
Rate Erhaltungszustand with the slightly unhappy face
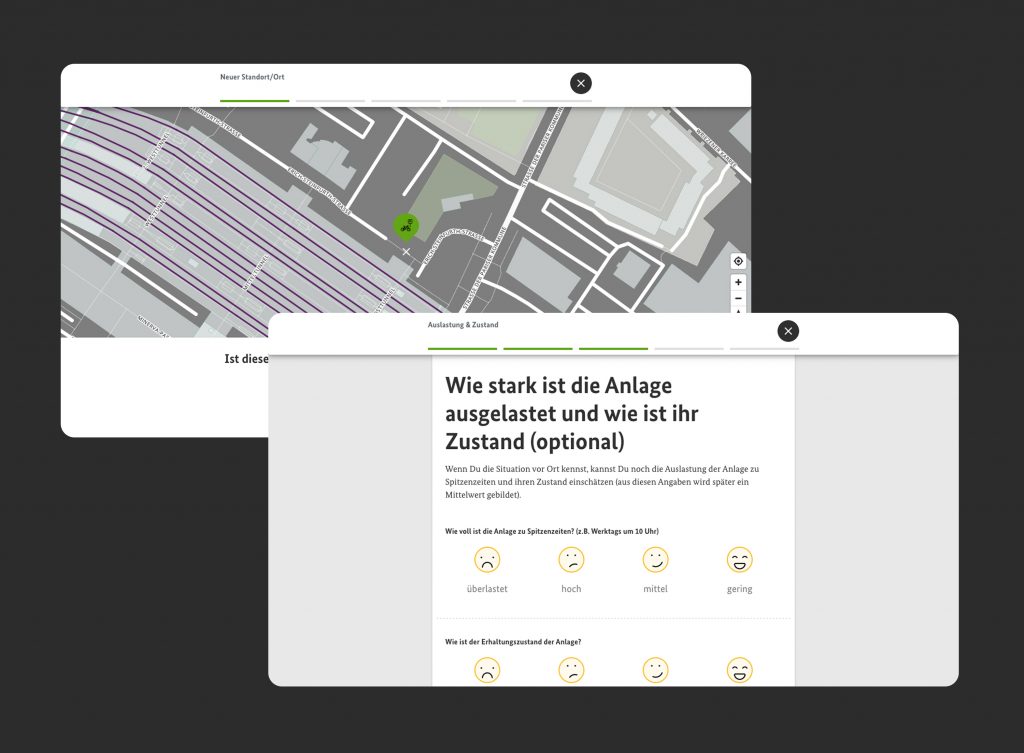pyautogui.click(x=571, y=670)
